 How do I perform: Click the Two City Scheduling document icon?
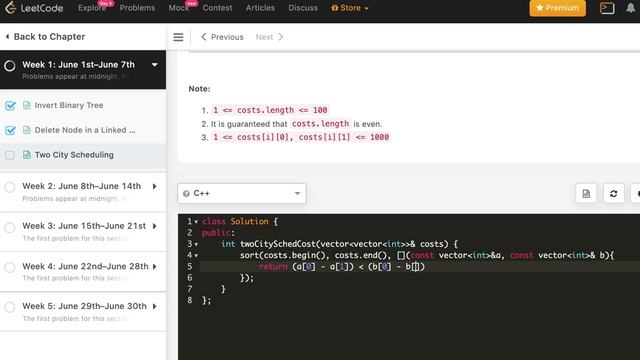pyautogui.click(x=27, y=155)
